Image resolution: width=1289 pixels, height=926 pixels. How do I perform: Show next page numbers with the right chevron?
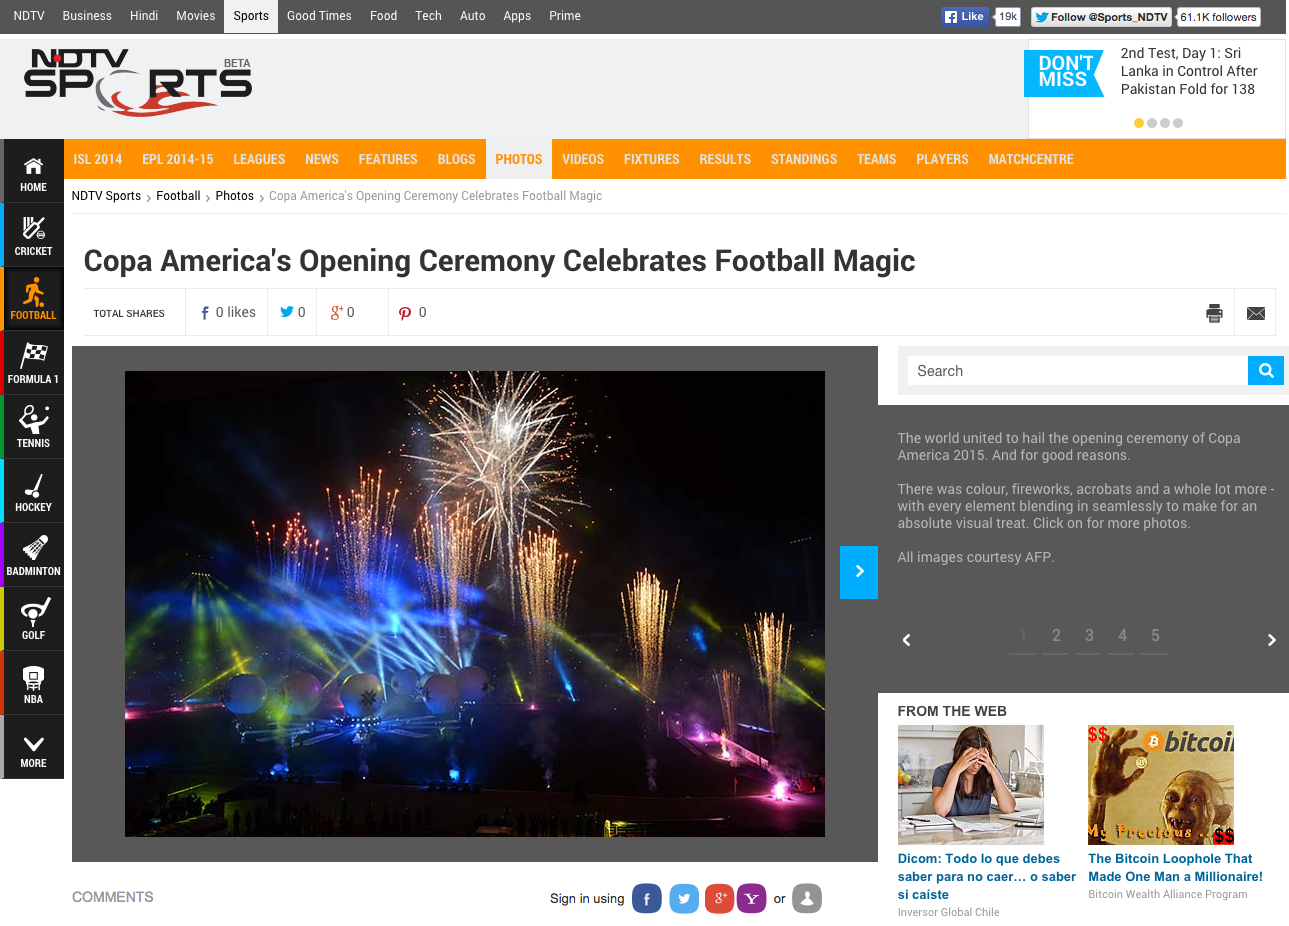point(1271,640)
